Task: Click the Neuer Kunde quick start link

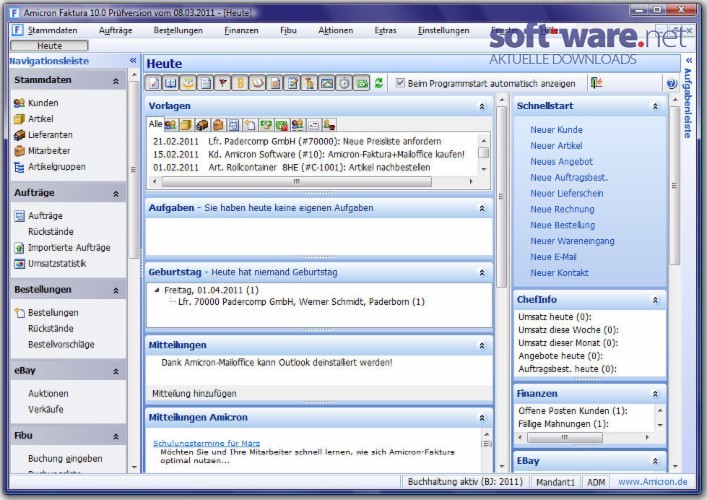Action: [556, 130]
